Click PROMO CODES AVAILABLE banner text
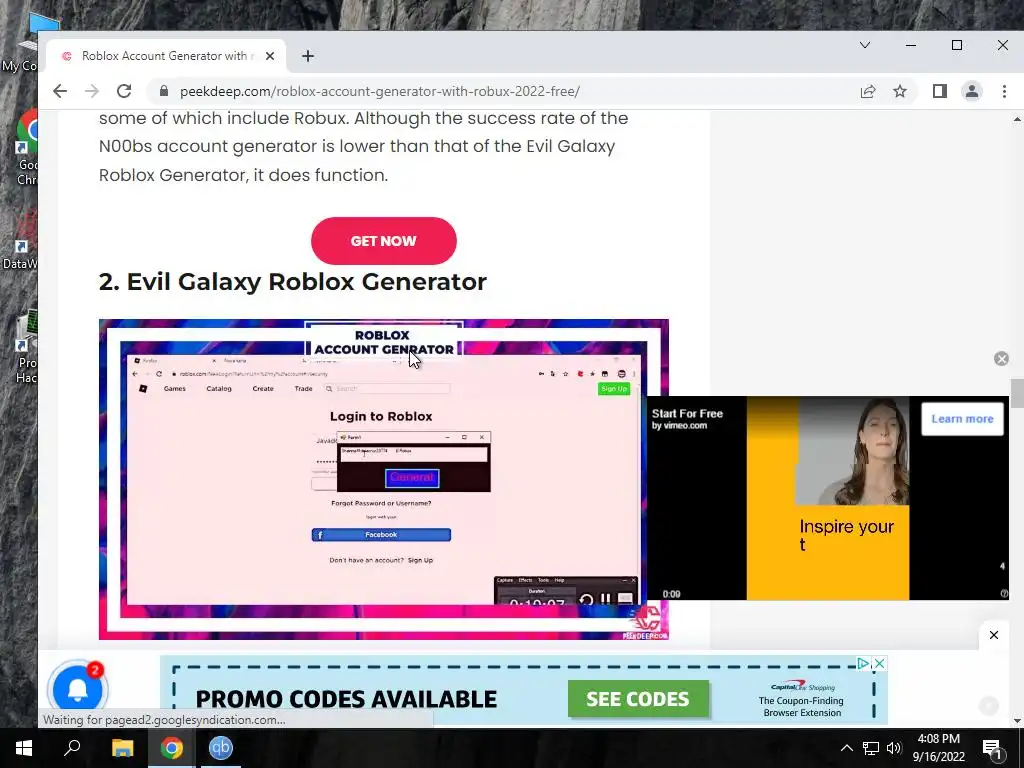This screenshot has height=768, width=1024. 346,699
